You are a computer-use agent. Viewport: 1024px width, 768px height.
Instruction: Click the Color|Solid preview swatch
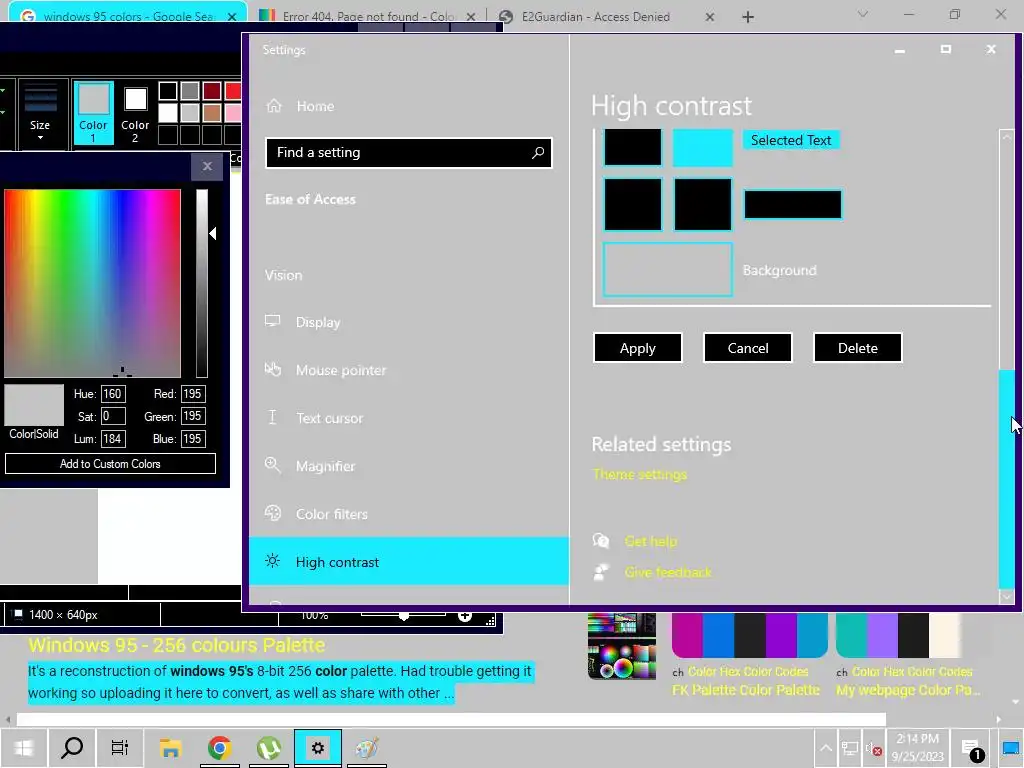pyautogui.click(x=34, y=405)
